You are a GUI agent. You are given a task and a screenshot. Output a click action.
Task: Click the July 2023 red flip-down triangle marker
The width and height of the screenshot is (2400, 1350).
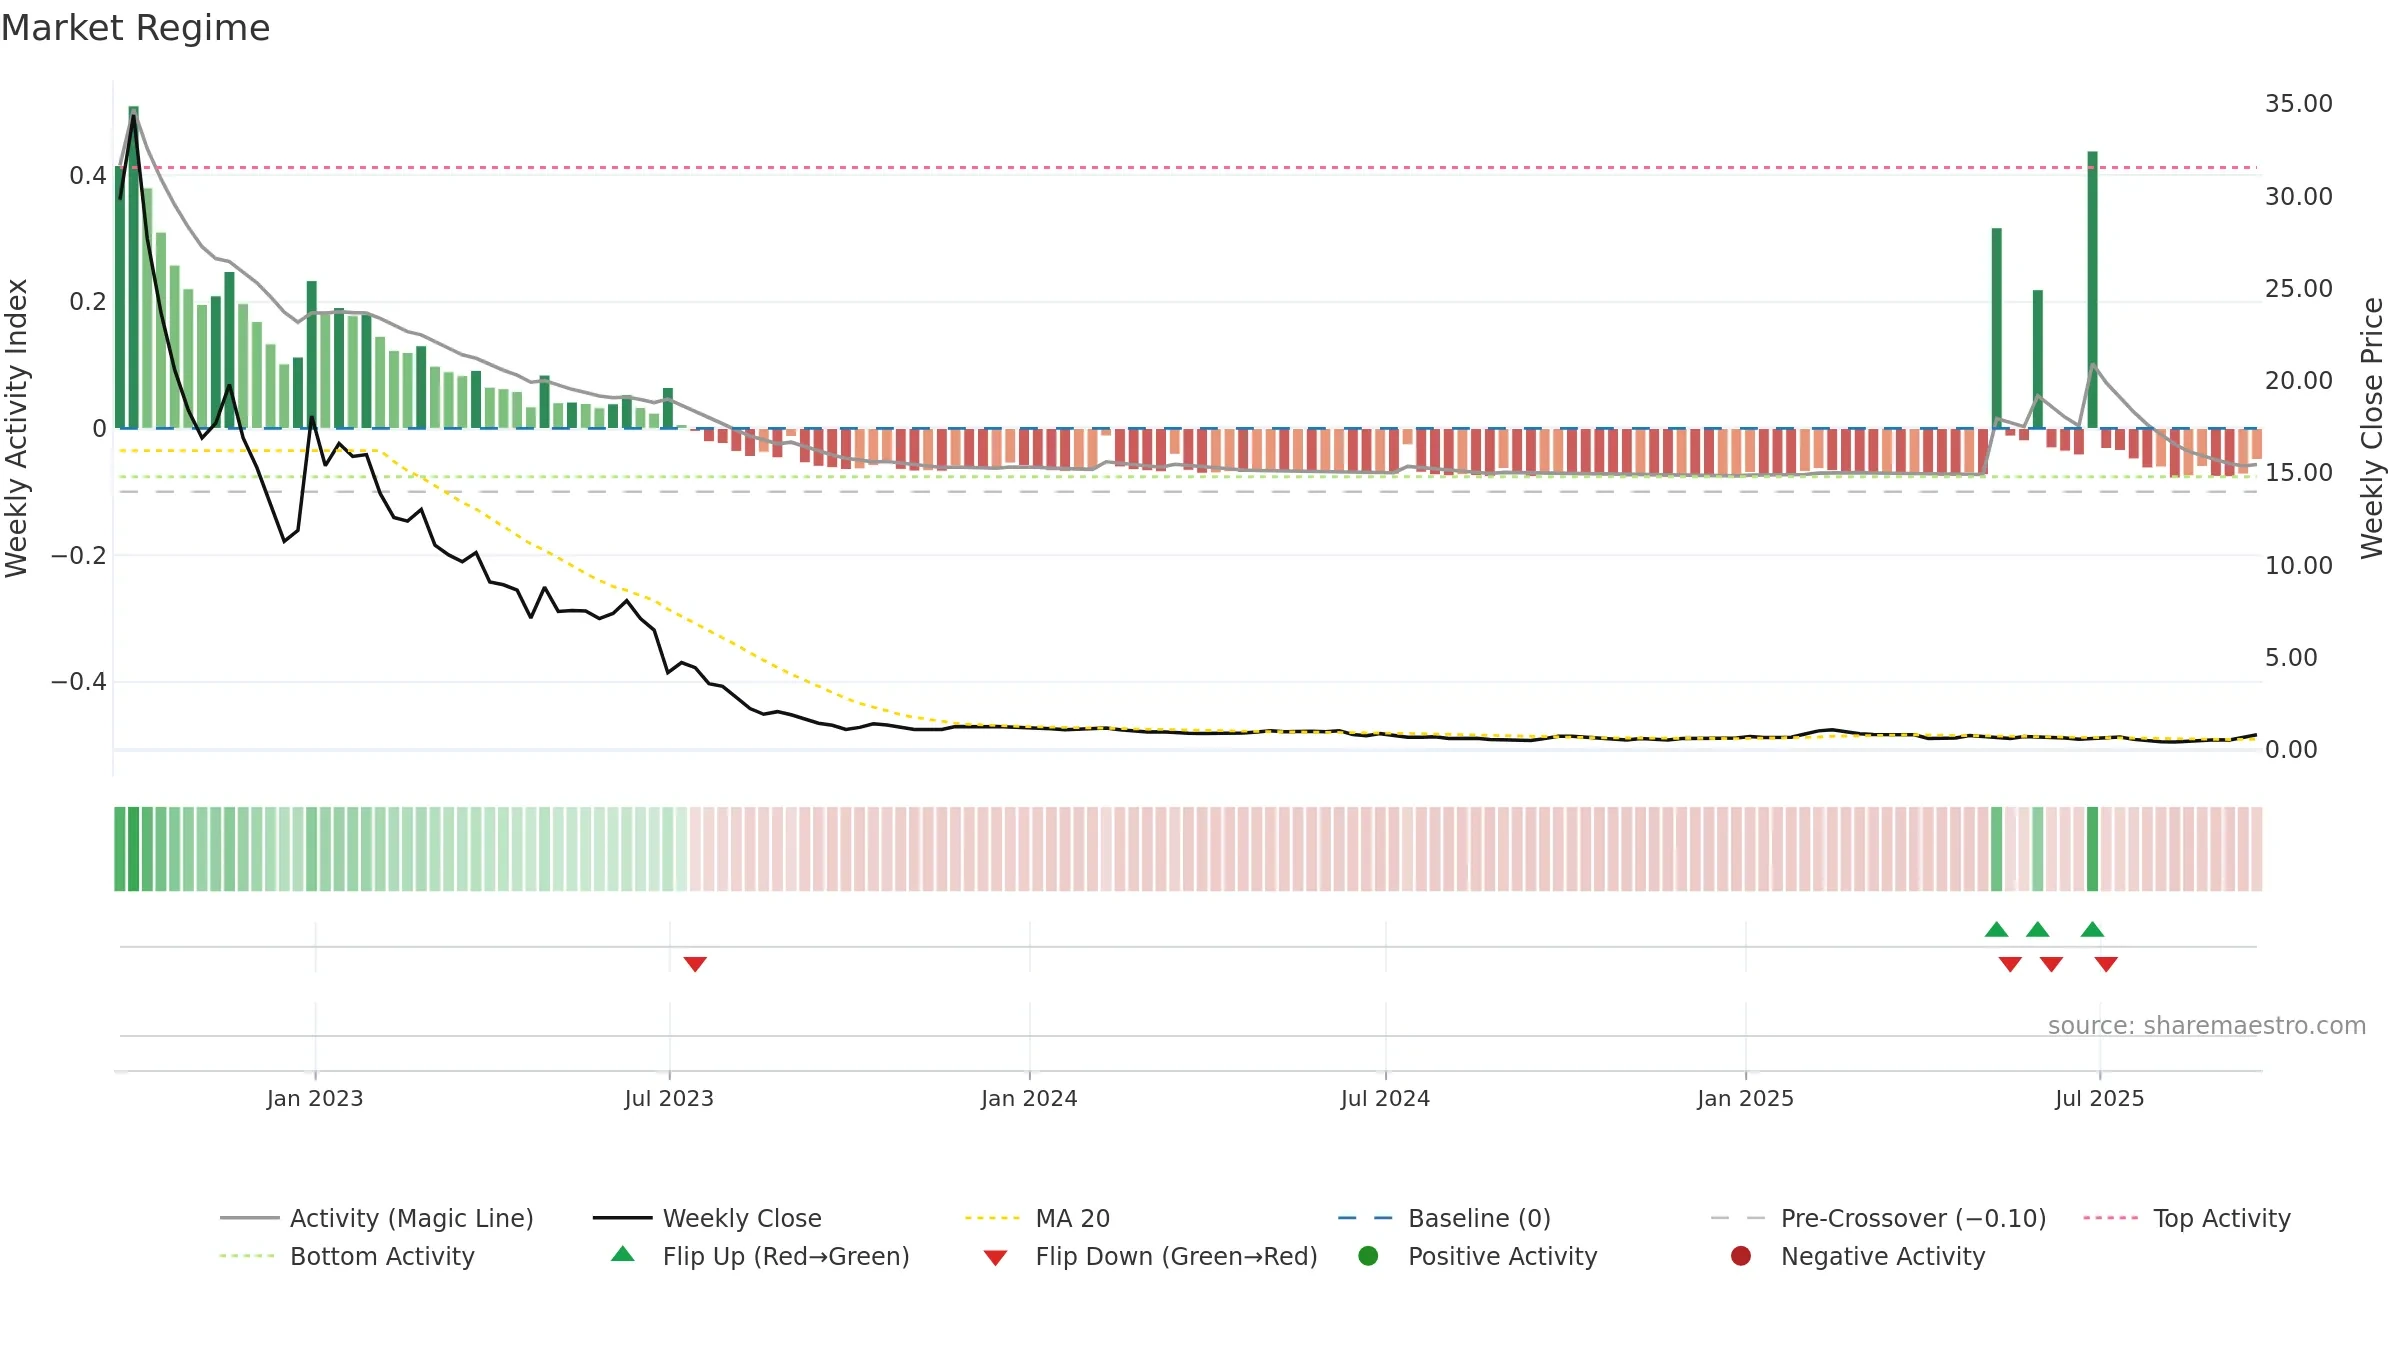click(x=695, y=964)
